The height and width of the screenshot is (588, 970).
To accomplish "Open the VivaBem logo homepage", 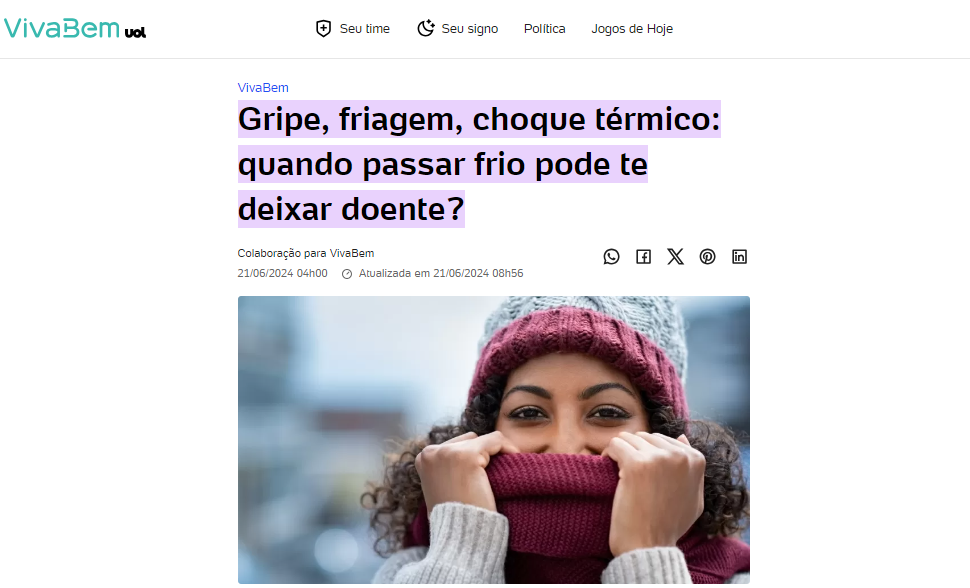I will pos(61,28).
